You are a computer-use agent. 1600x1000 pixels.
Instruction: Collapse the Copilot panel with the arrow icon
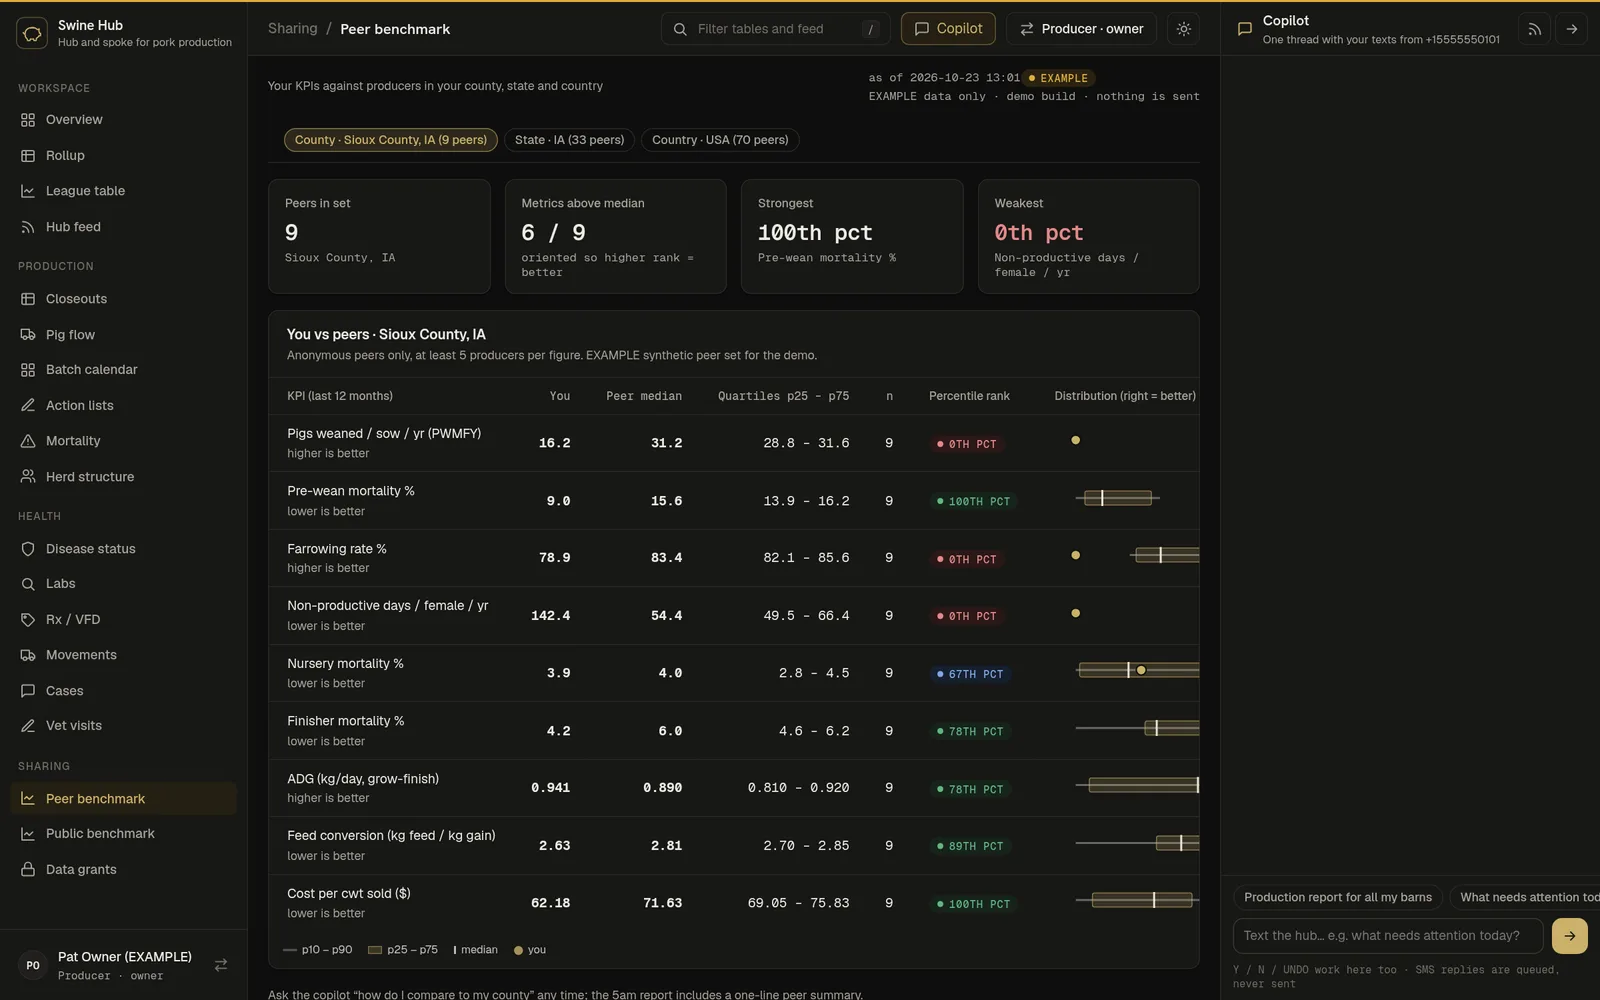[x=1572, y=29]
